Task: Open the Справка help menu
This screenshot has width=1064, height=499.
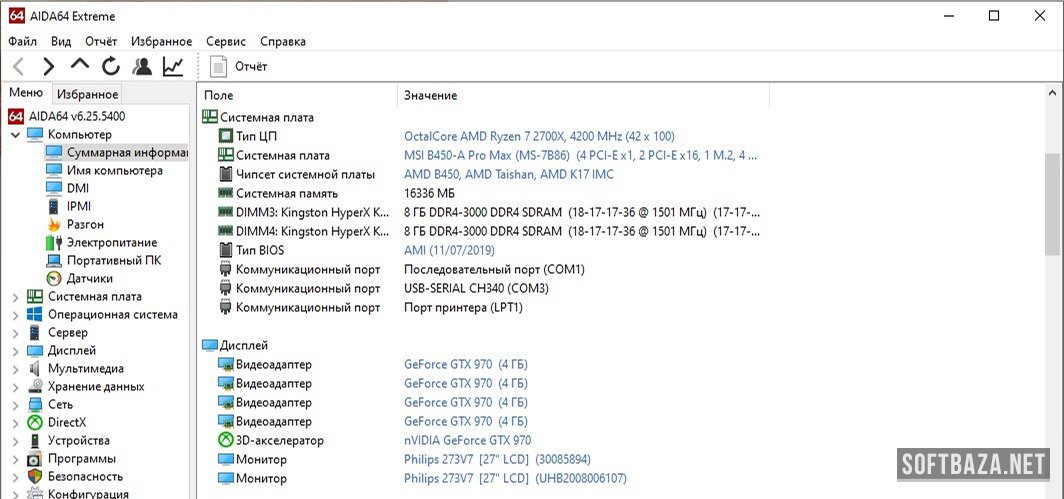Action: (282, 41)
